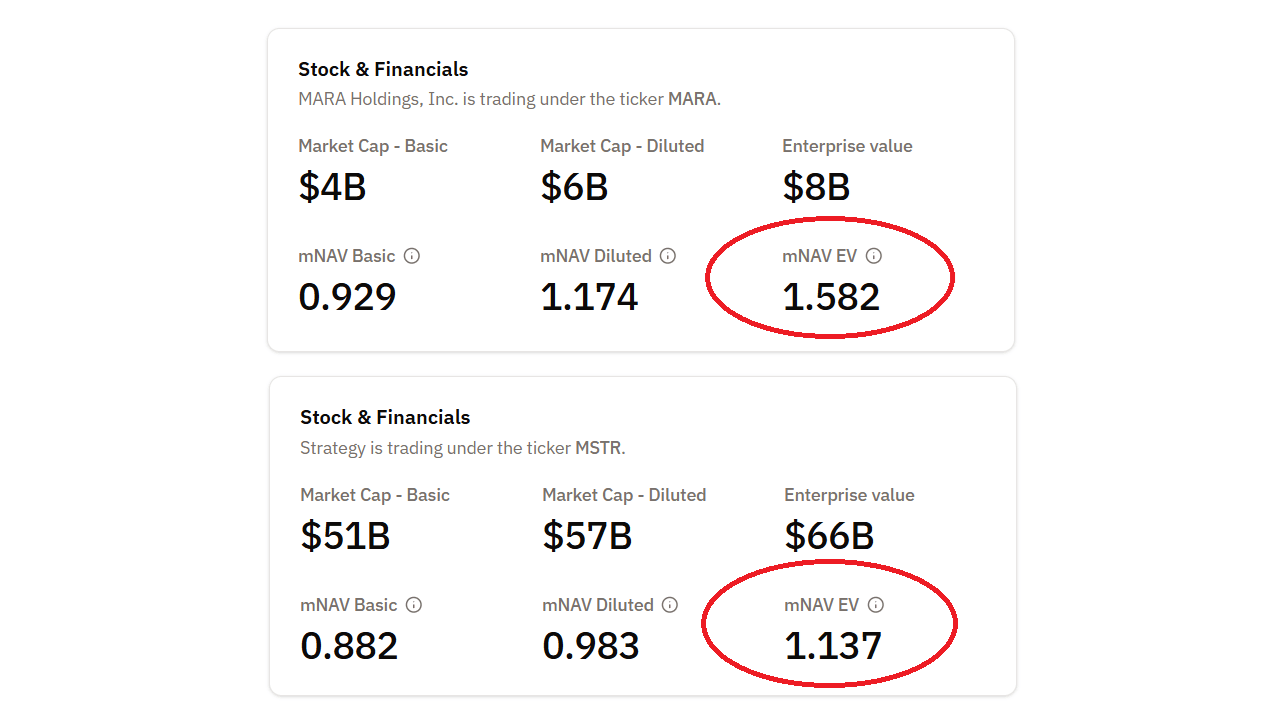Click the 1.137 mNAV EV value
1280x720 pixels.
click(833, 646)
